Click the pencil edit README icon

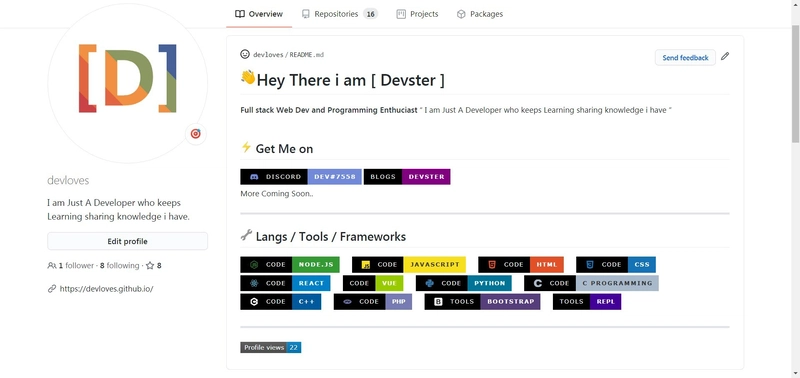pos(725,57)
